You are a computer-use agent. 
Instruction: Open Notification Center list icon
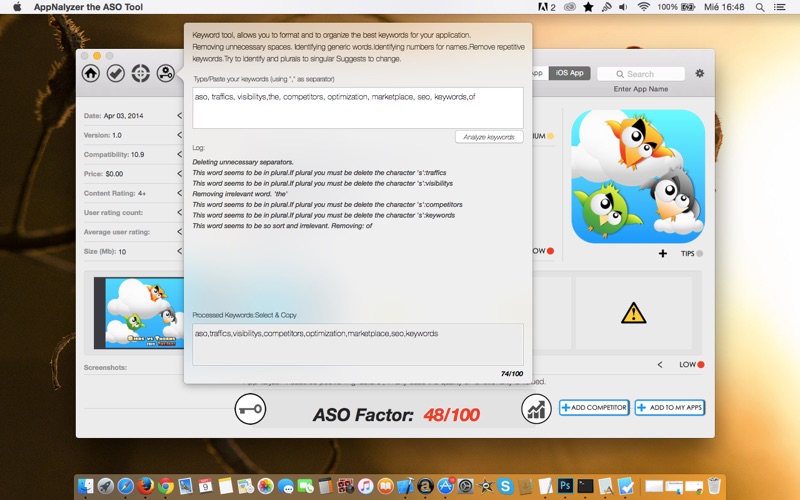780,7
